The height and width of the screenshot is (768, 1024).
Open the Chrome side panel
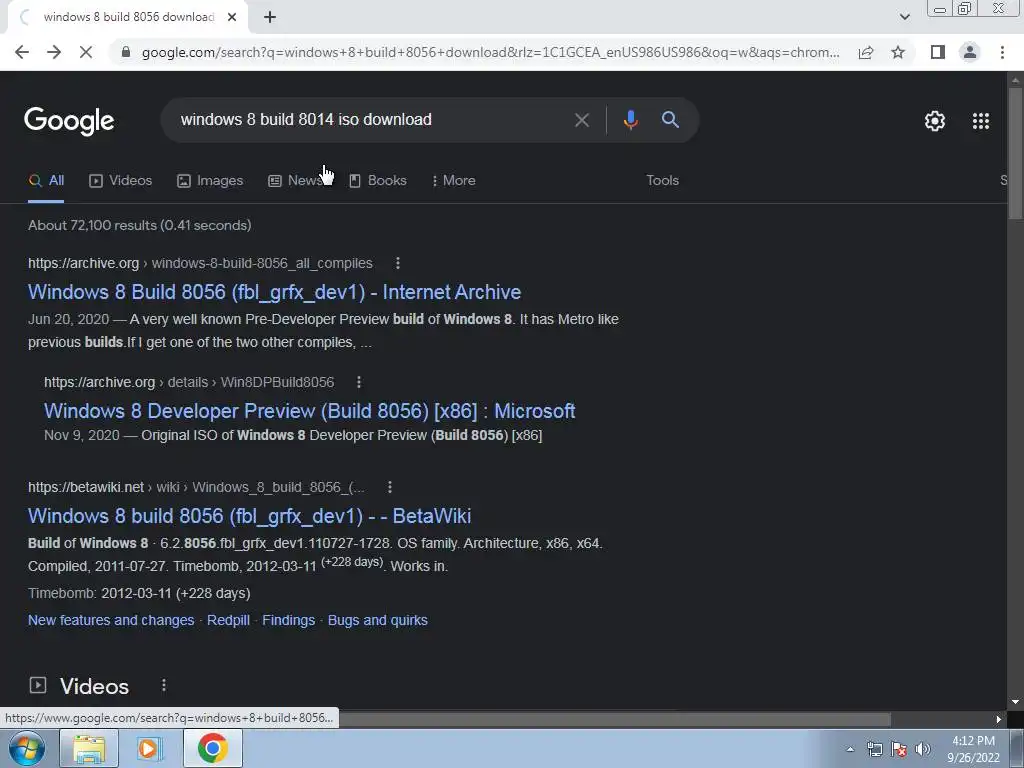tap(937, 52)
